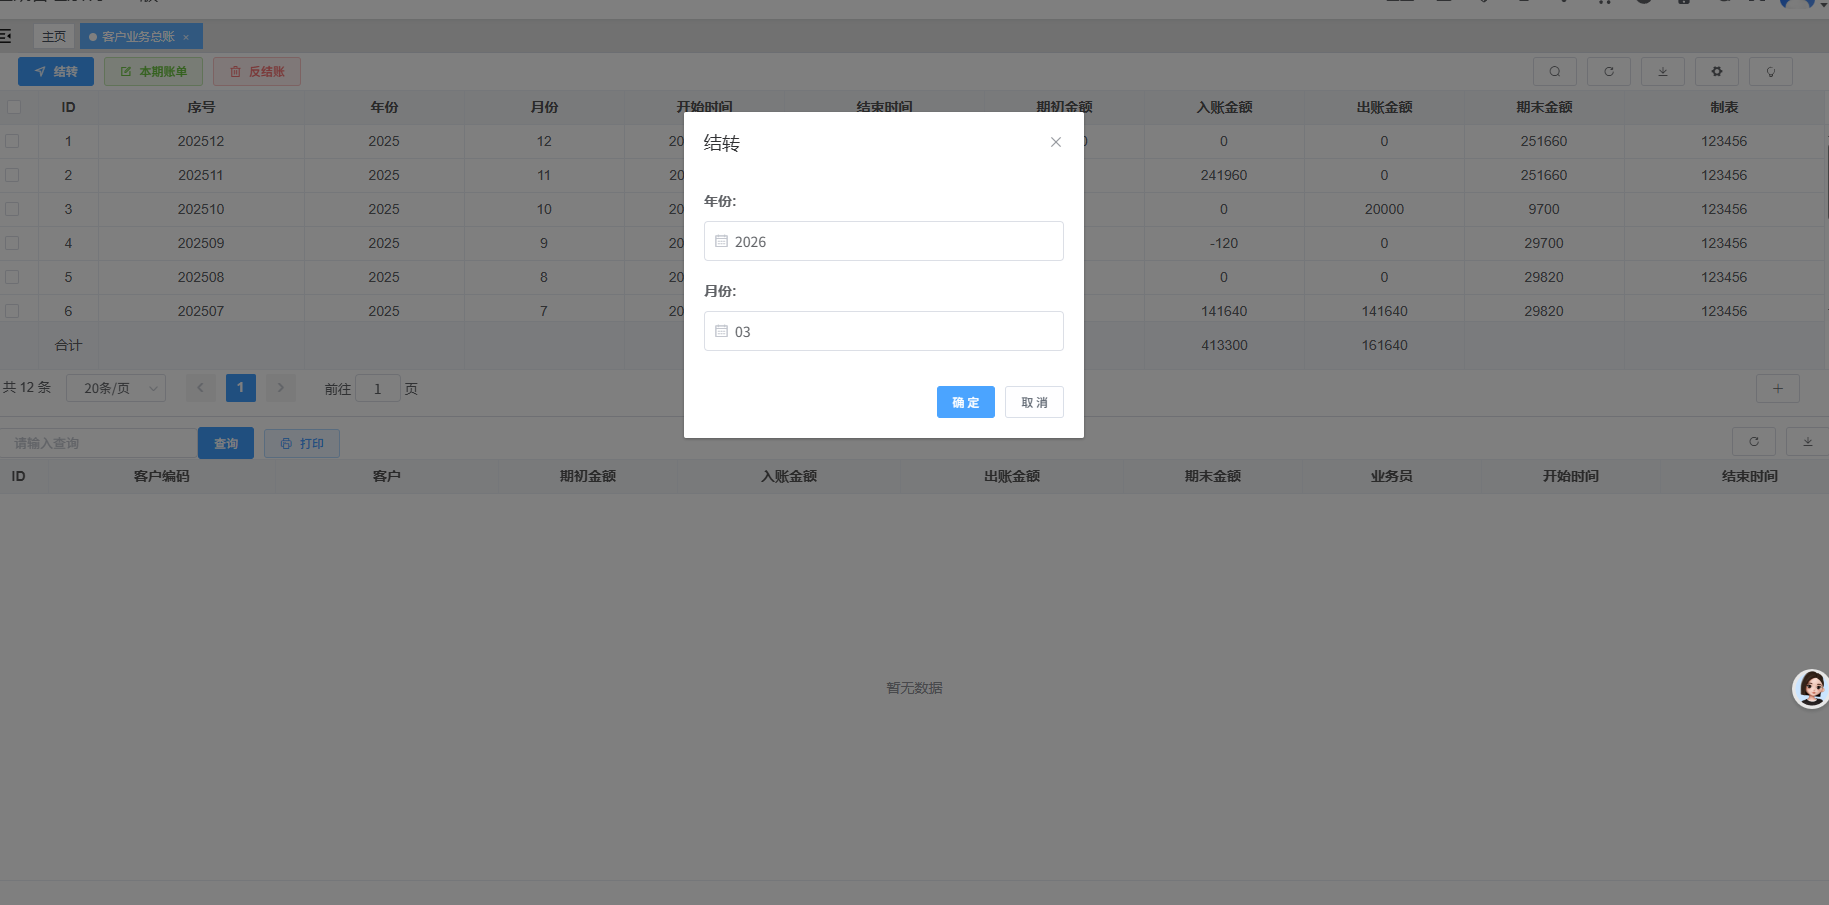Click the search magnifier icon in toolbar

(x=1554, y=72)
